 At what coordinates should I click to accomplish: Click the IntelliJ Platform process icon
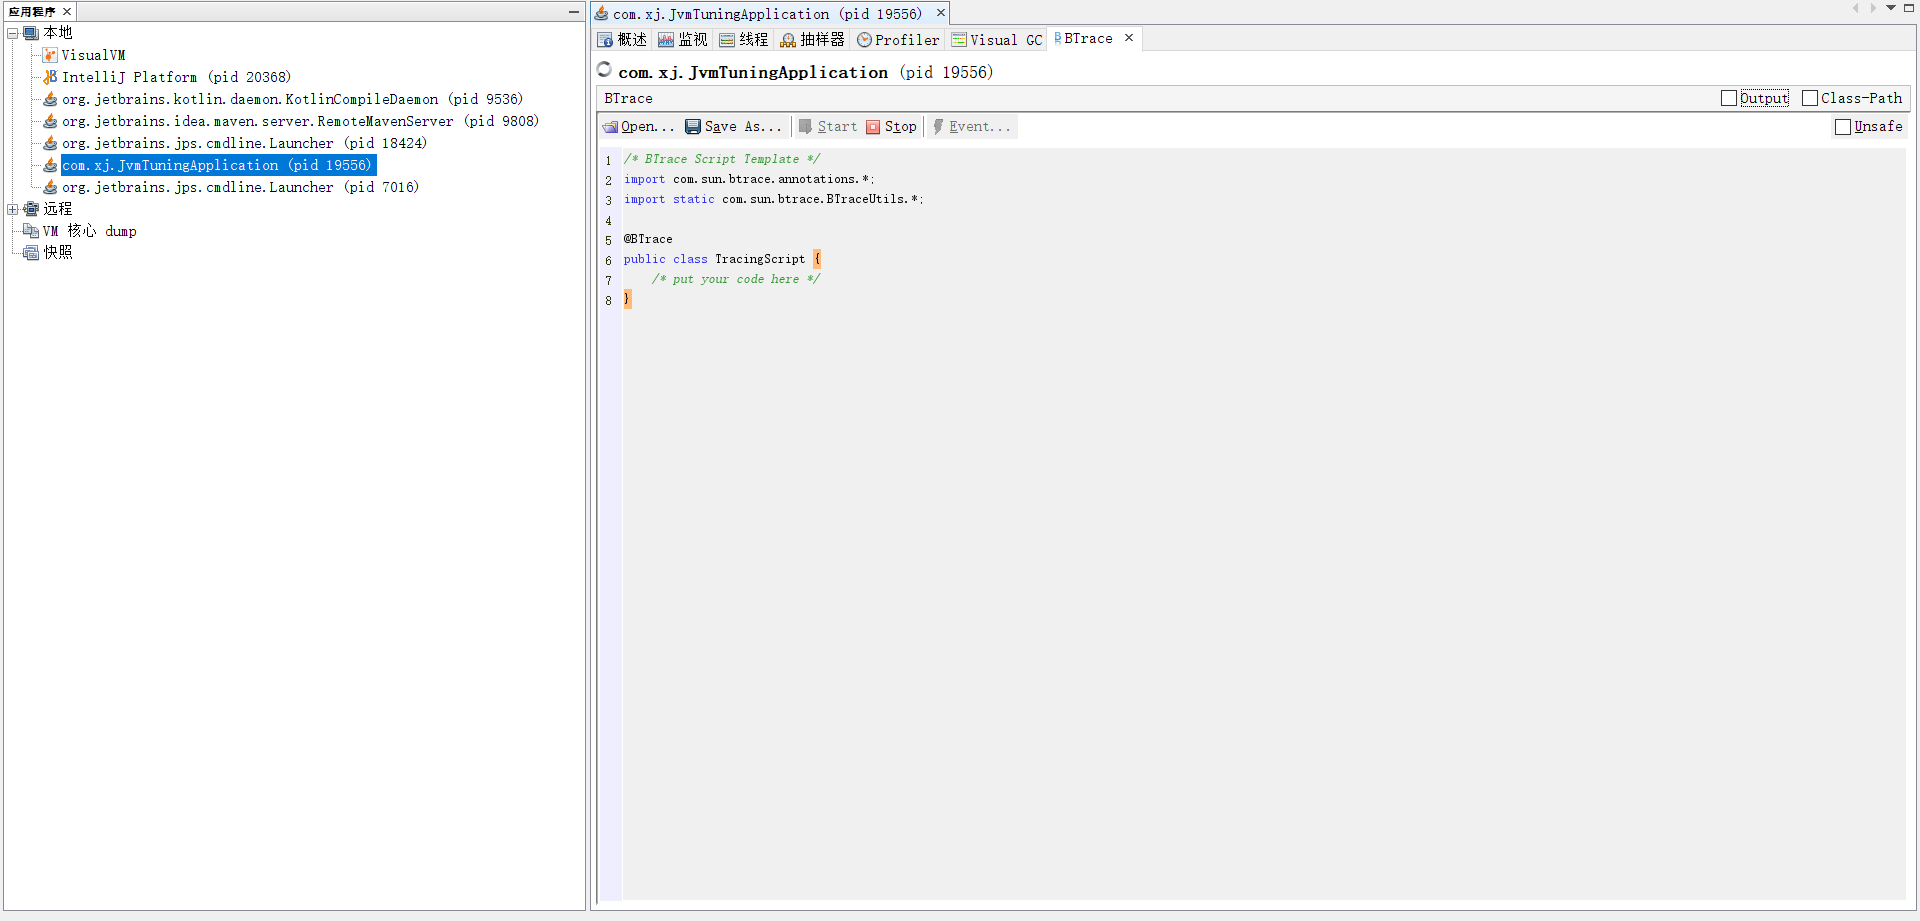coord(50,77)
